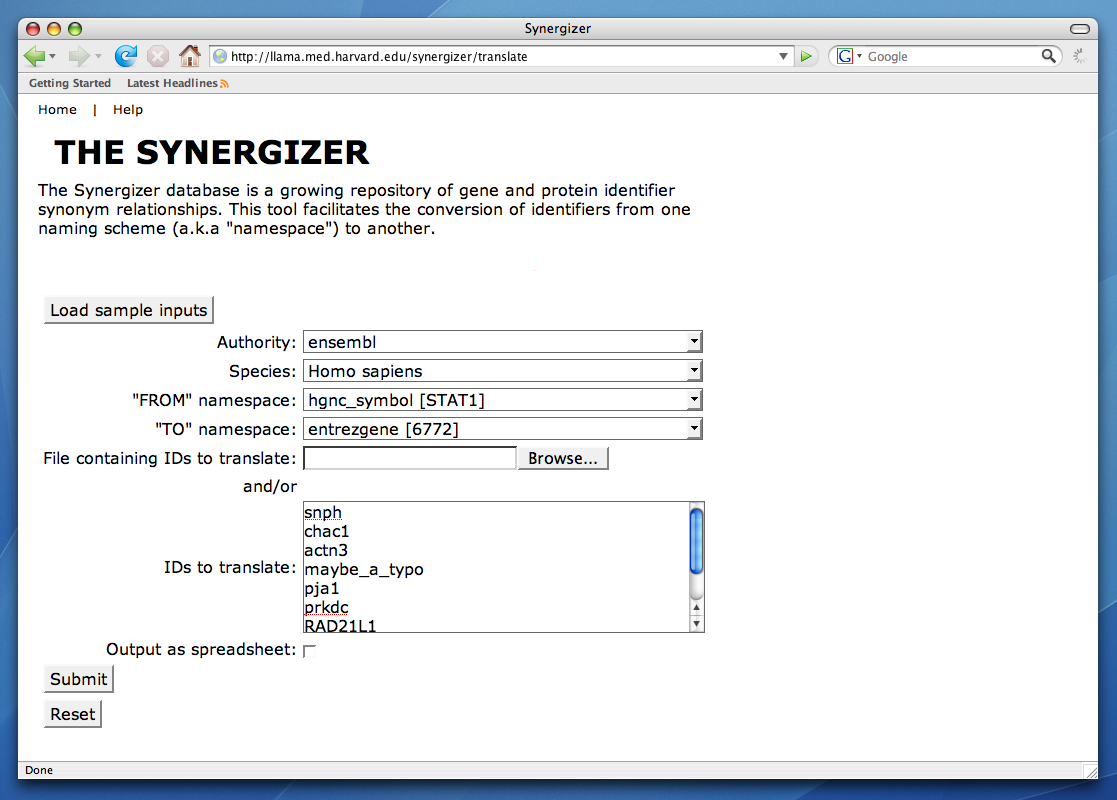Click inside the file path input field
Screen dimensions: 1117x800
click(409, 458)
